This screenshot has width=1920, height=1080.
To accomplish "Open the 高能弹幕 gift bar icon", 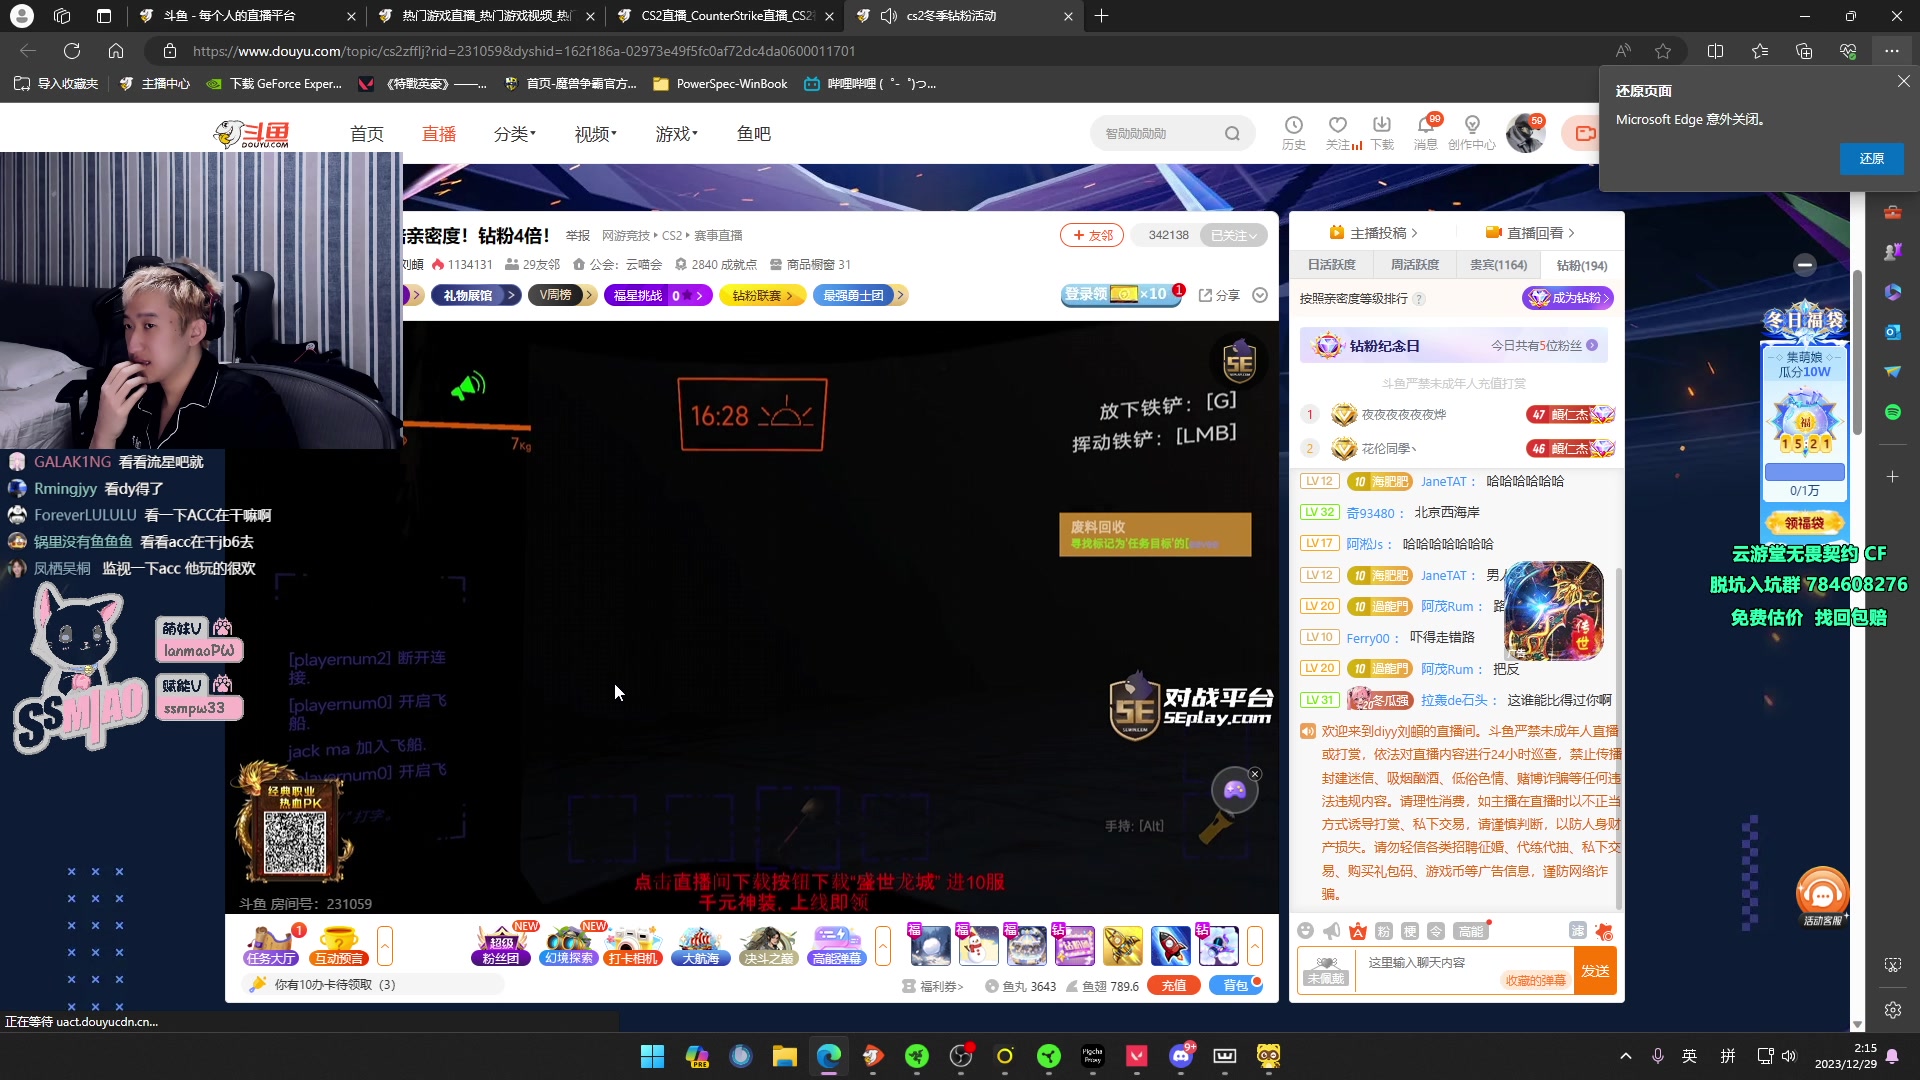I will pyautogui.click(x=836, y=945).
